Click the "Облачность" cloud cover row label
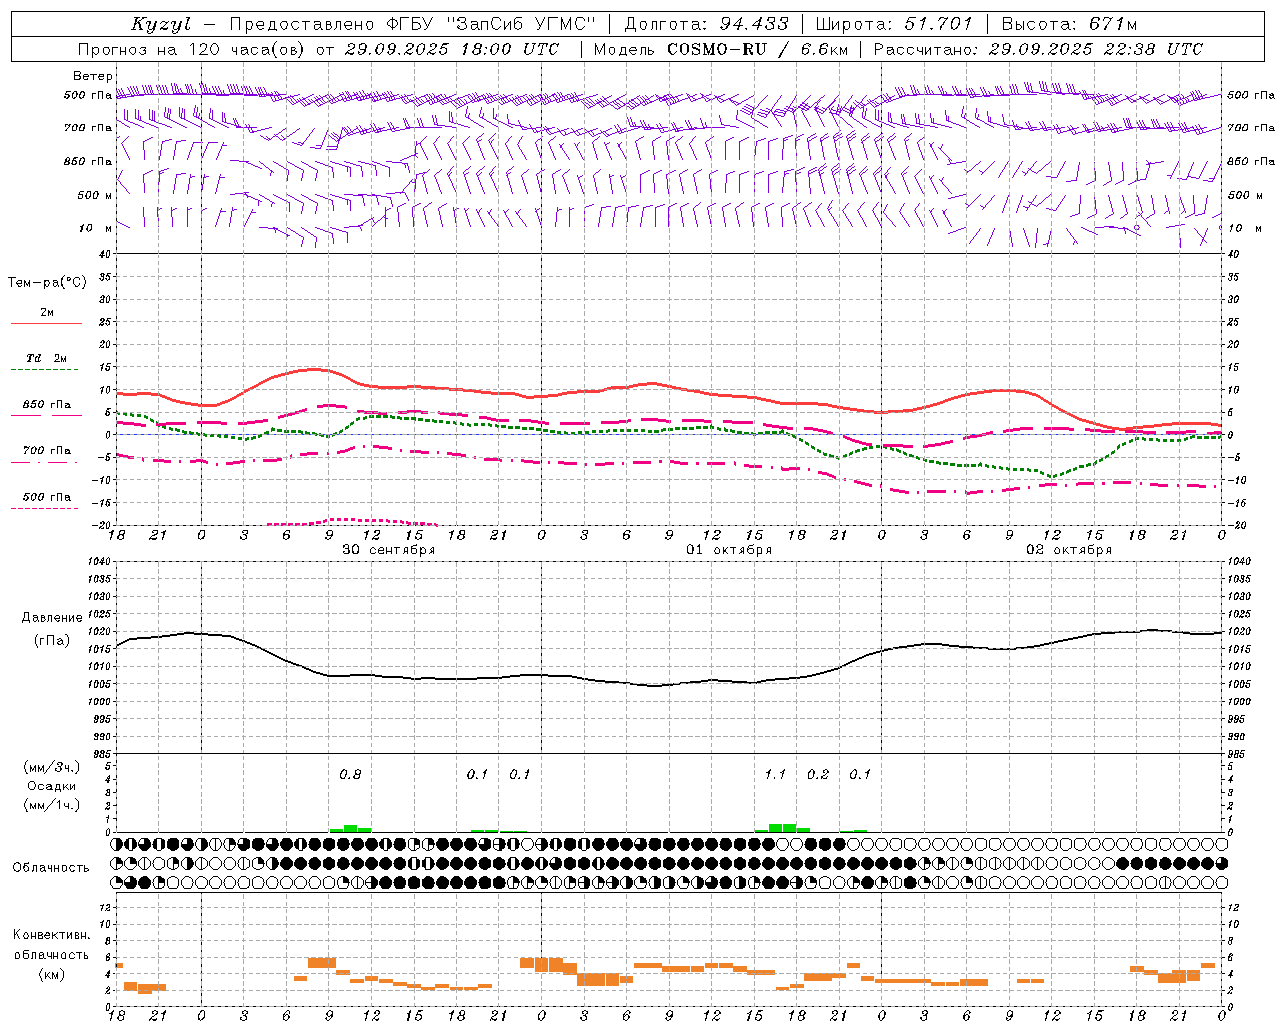Screen dimensions: 1280x1024 coord(51,868)
